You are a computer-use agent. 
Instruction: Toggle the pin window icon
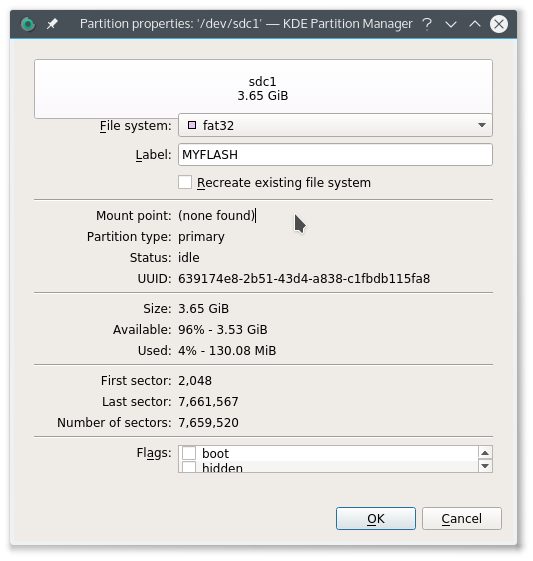coord(52,24)
